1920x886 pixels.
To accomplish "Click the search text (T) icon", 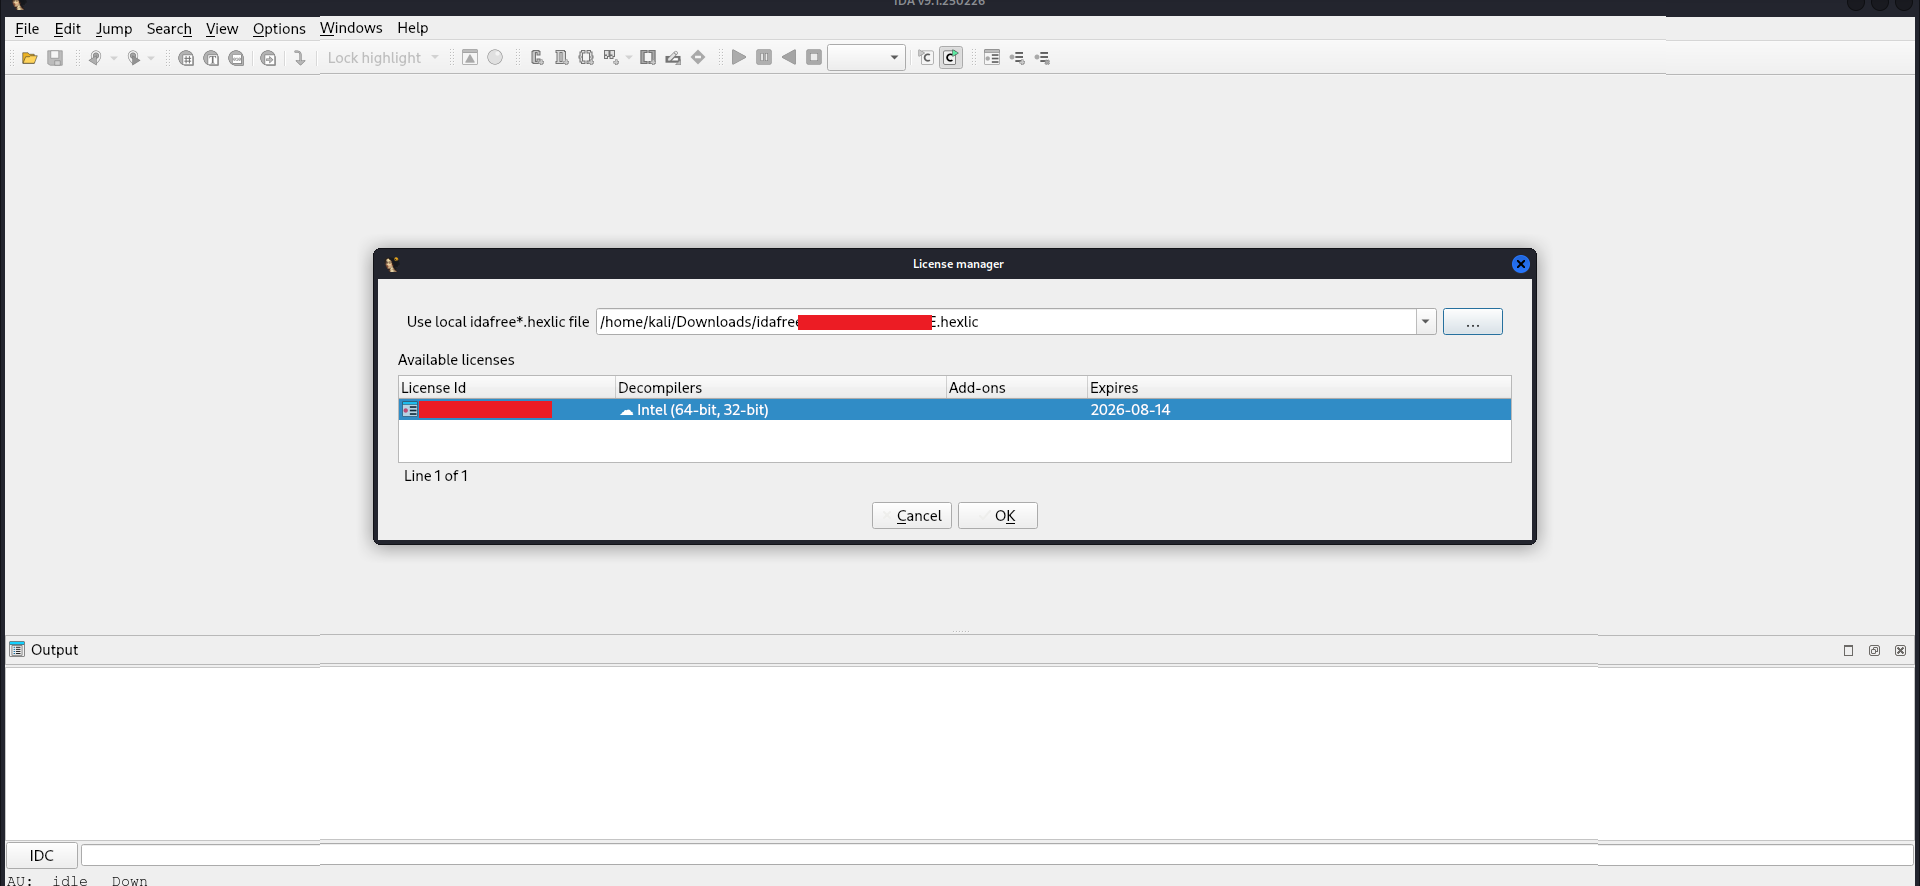I will click(211, 58).
